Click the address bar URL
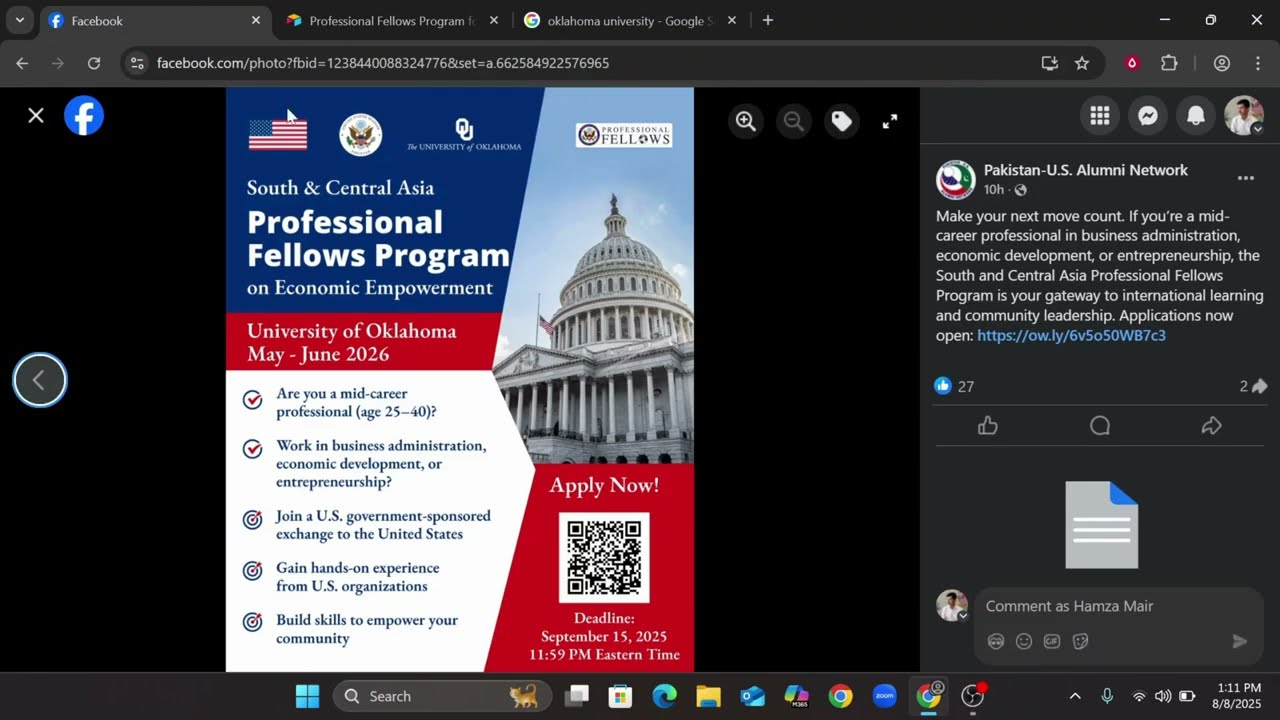The image size is (1280, 720). tap(383, 63)
